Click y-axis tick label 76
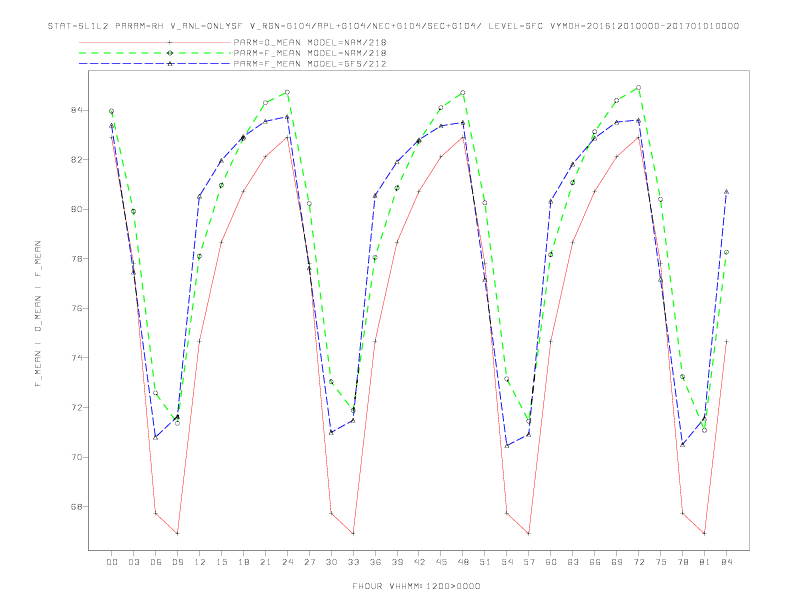792x612 pixels. point(75,308)
